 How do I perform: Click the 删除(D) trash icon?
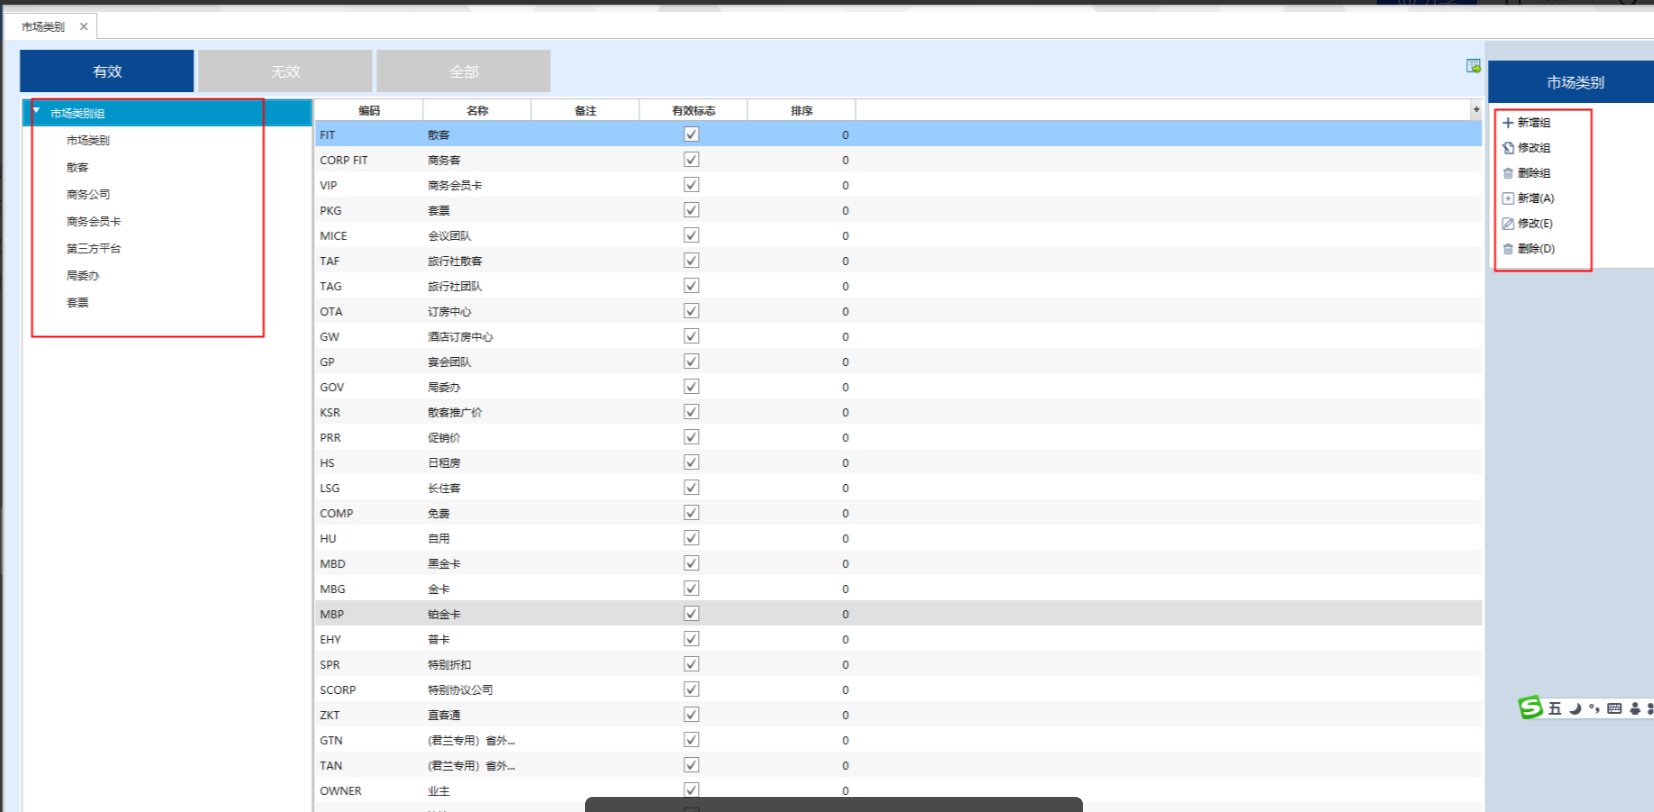click(1508, 249)
